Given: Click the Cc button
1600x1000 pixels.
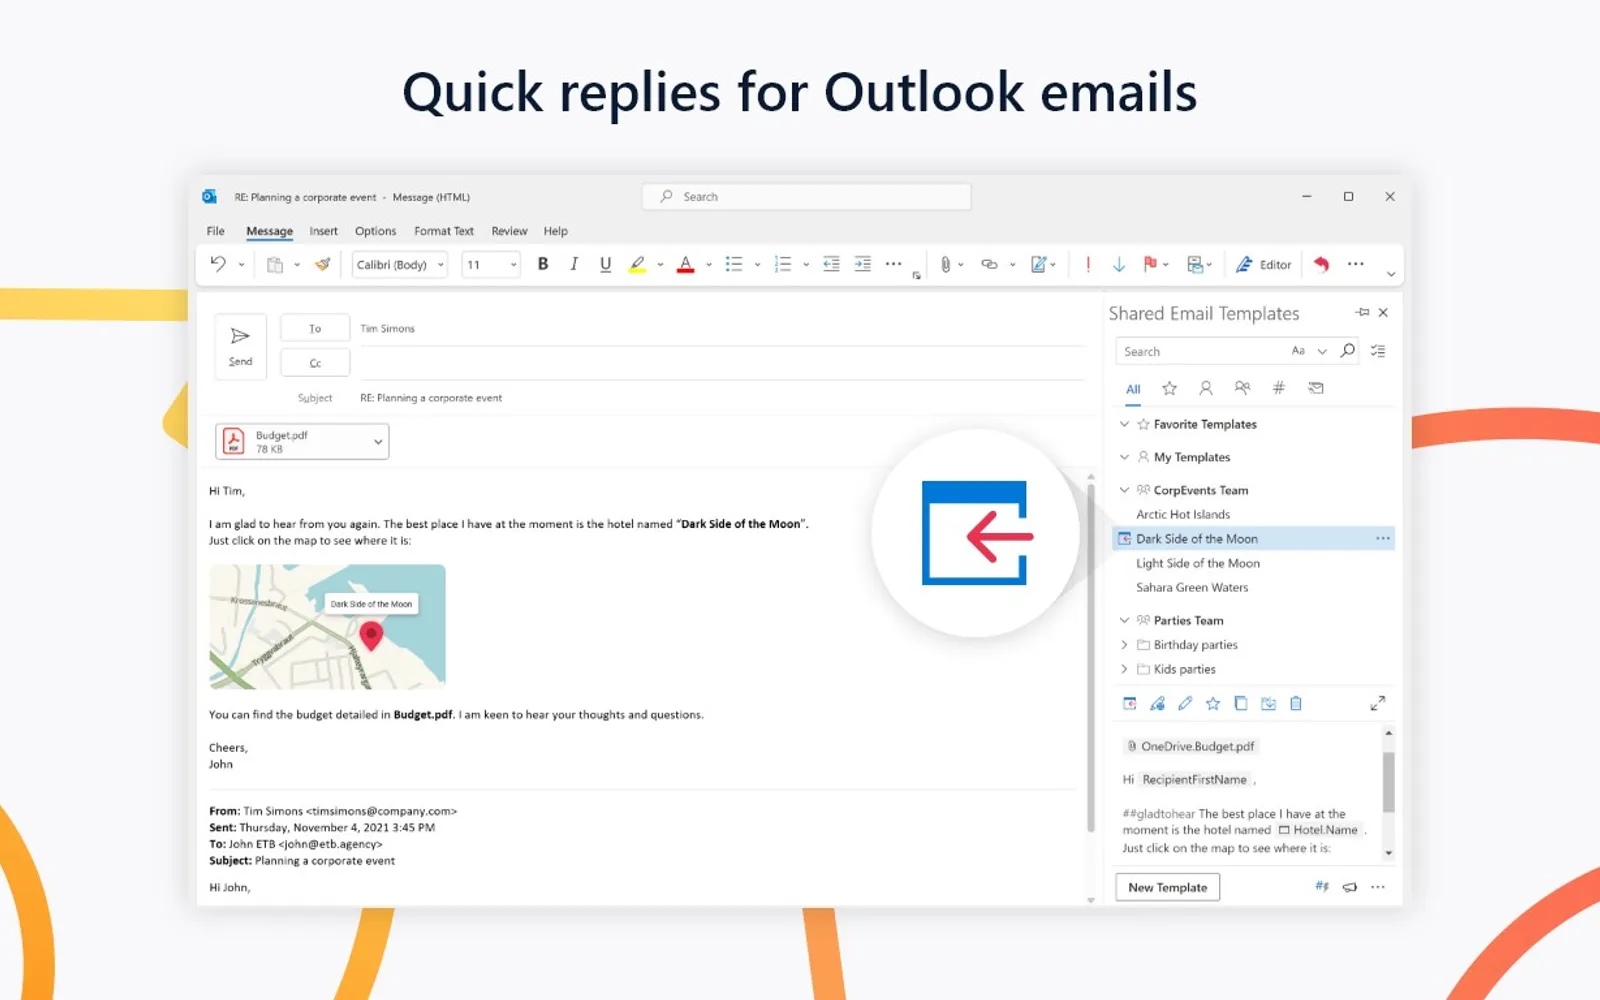Looking at the screenshot, I should (315, 363).
